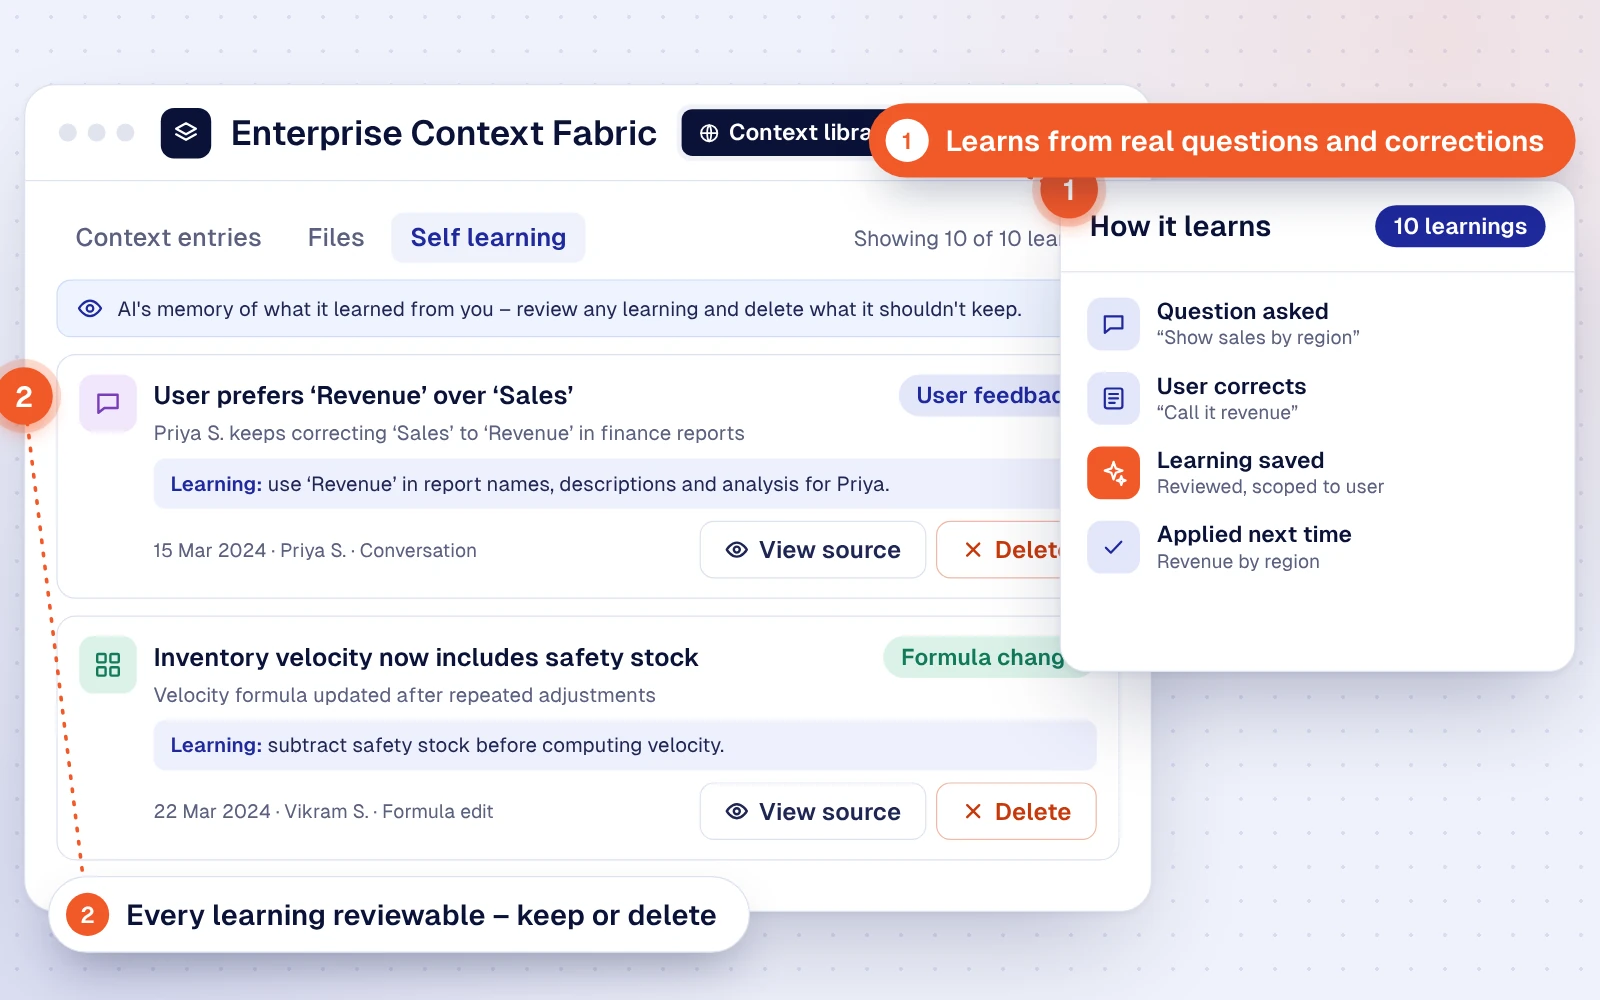1600x1000 pixels.
Task: Click the grid icon on the Inventory velocity card
Action: 108,665
